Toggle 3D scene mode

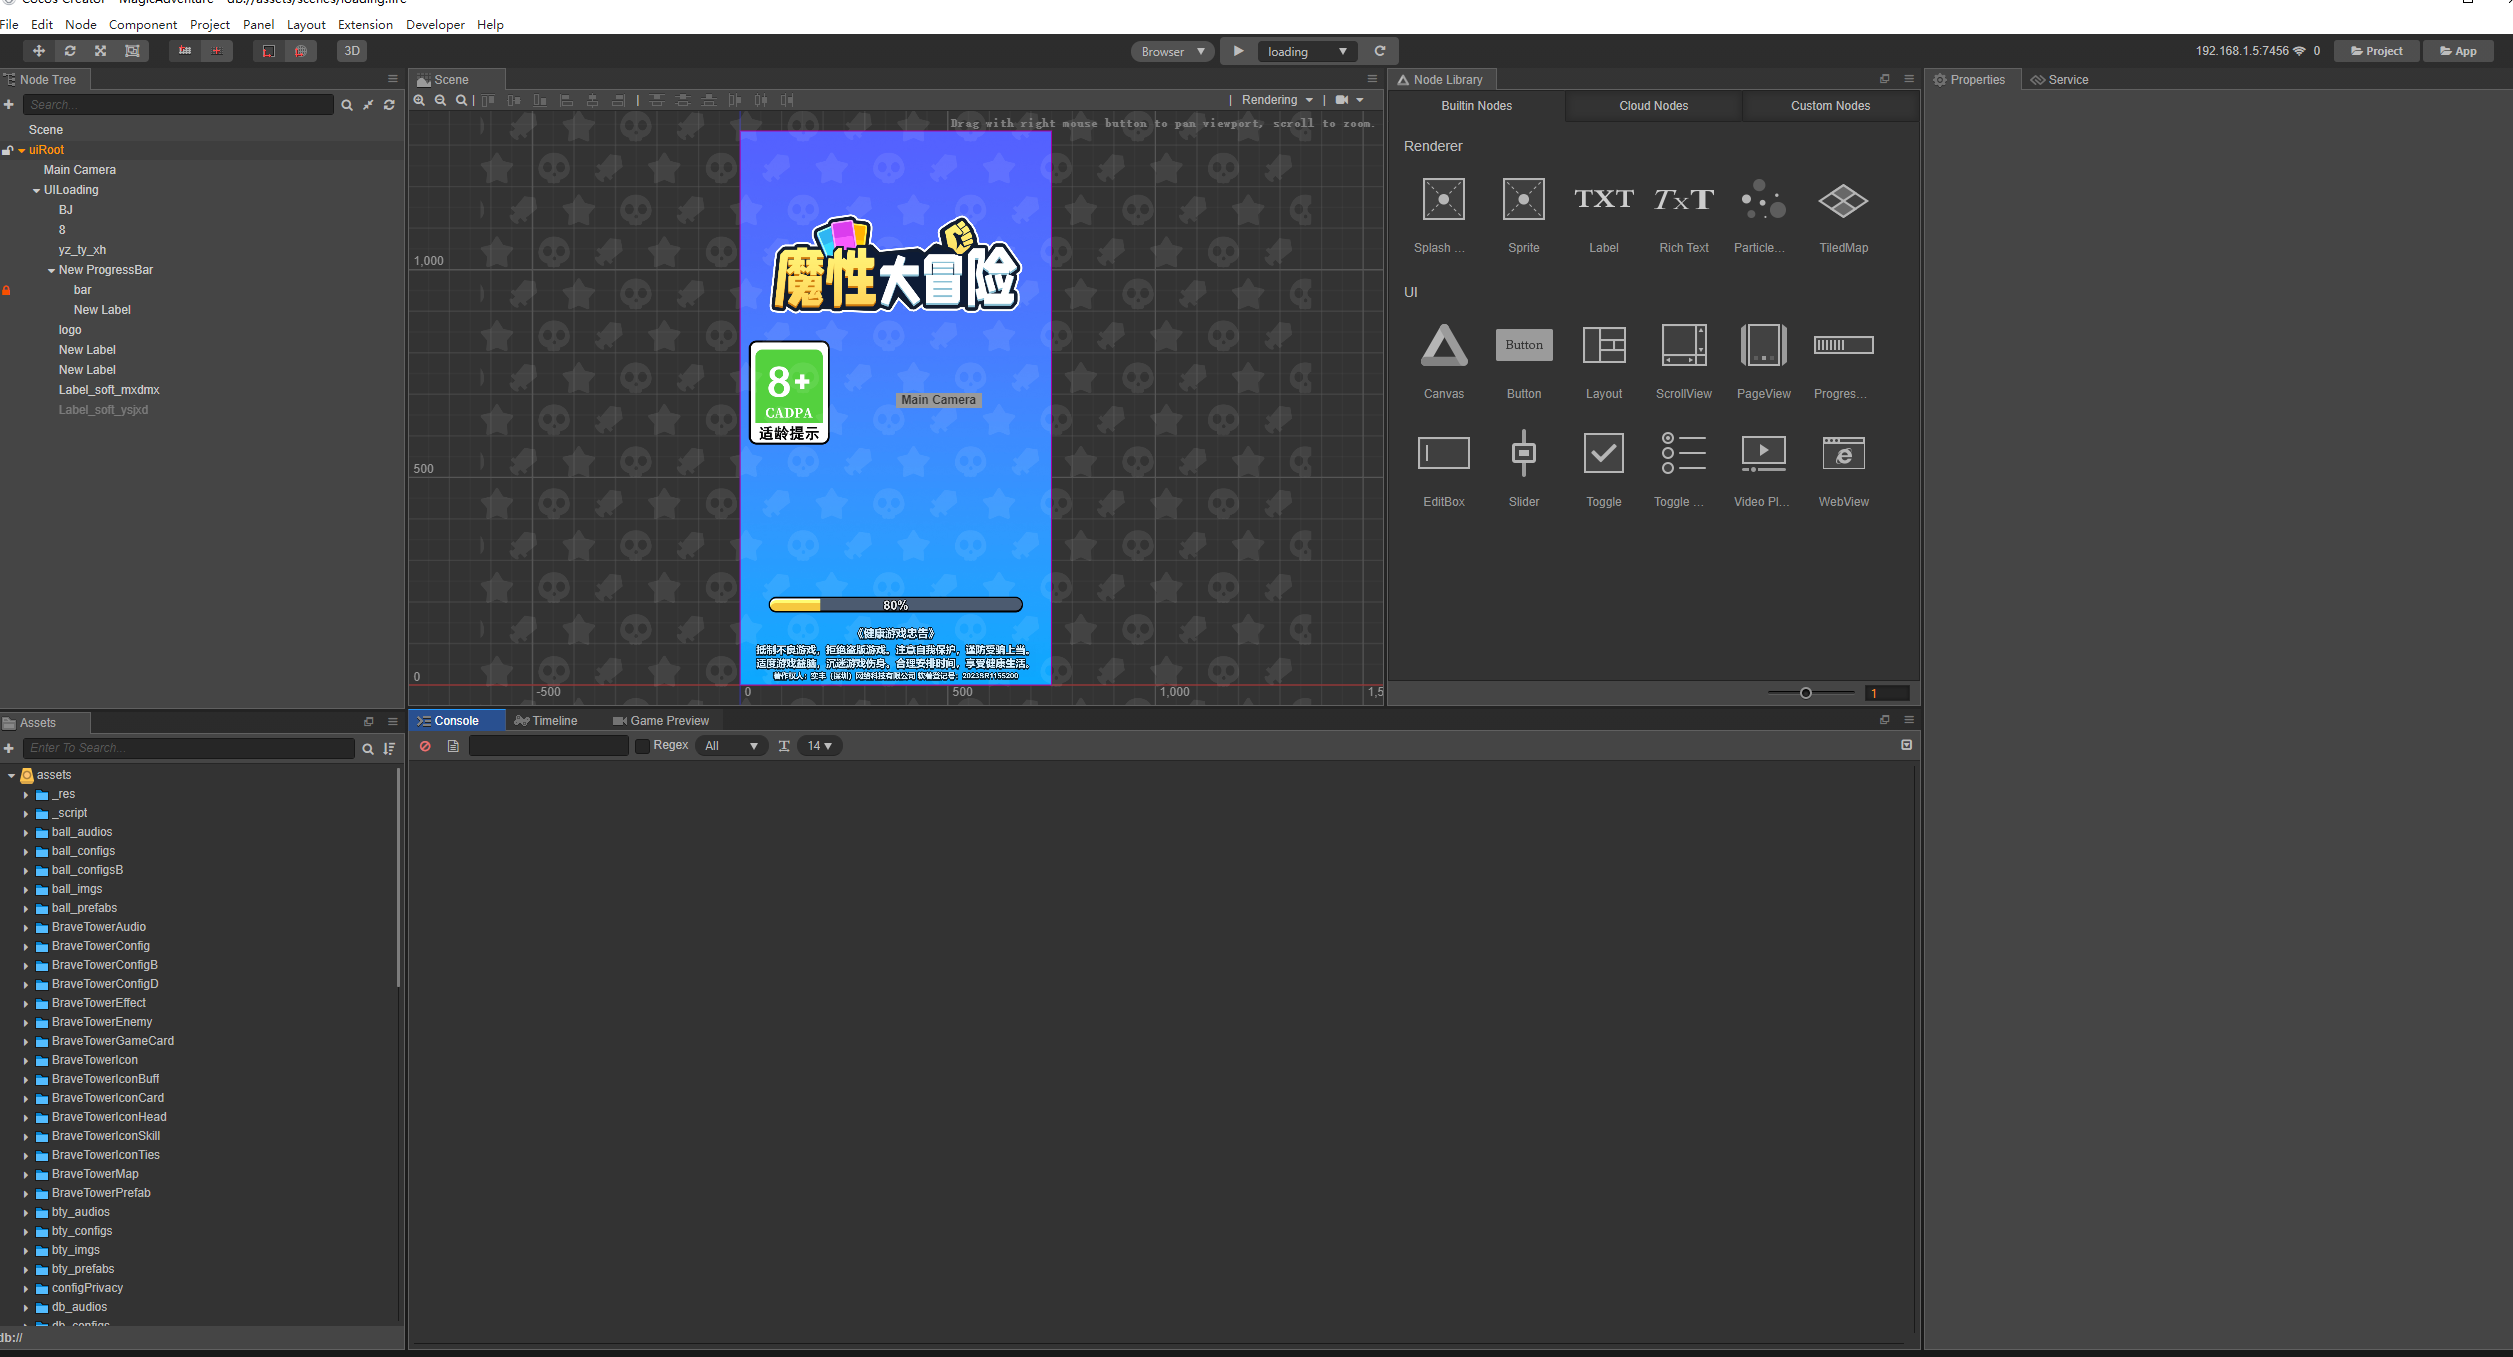pyautogui.click(x=352, y=51)
